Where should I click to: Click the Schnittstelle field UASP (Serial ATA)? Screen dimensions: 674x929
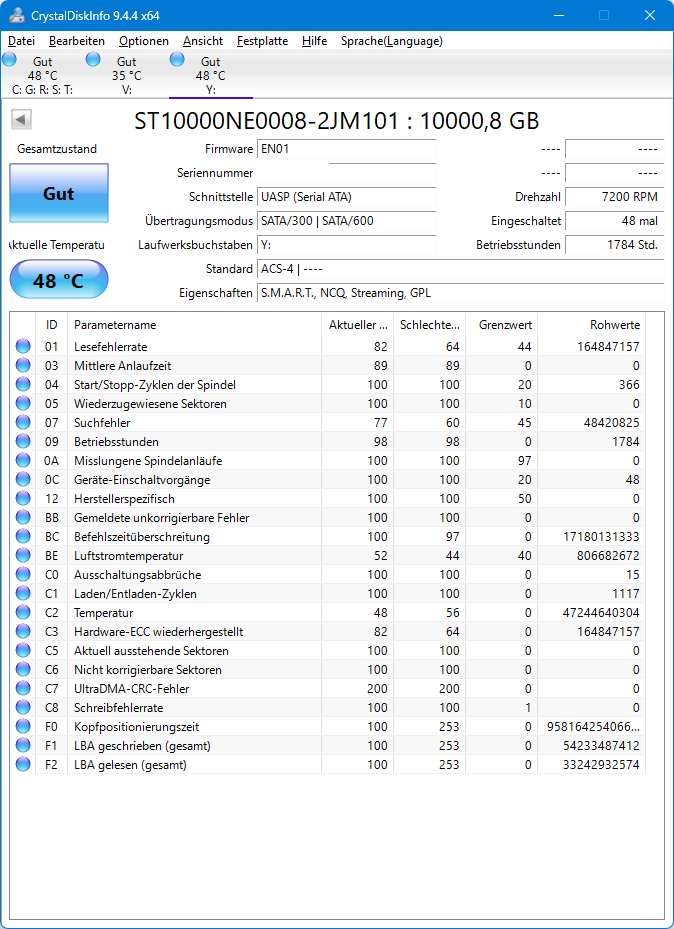click(346, 197)
